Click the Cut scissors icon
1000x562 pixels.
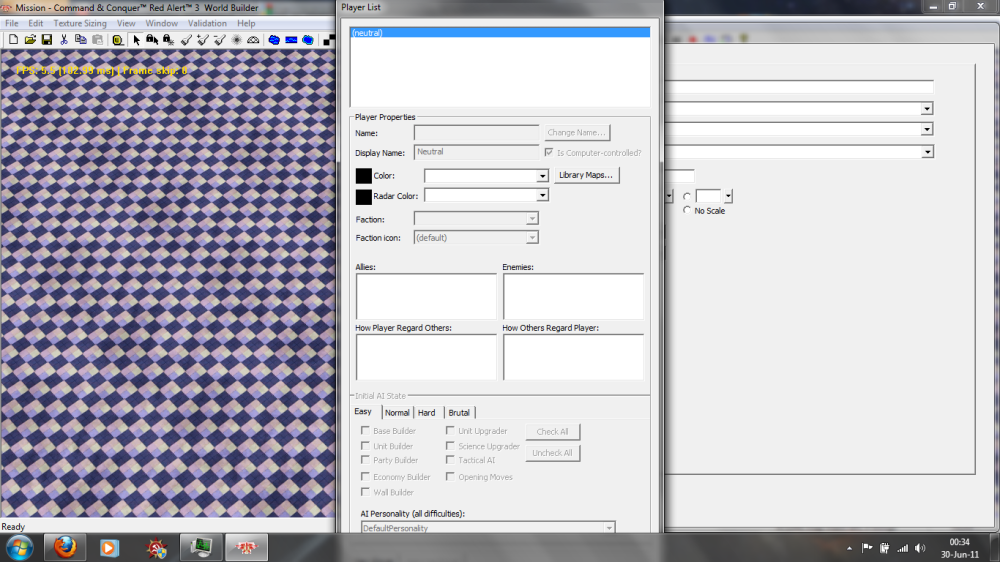click(x=64, y=40)
